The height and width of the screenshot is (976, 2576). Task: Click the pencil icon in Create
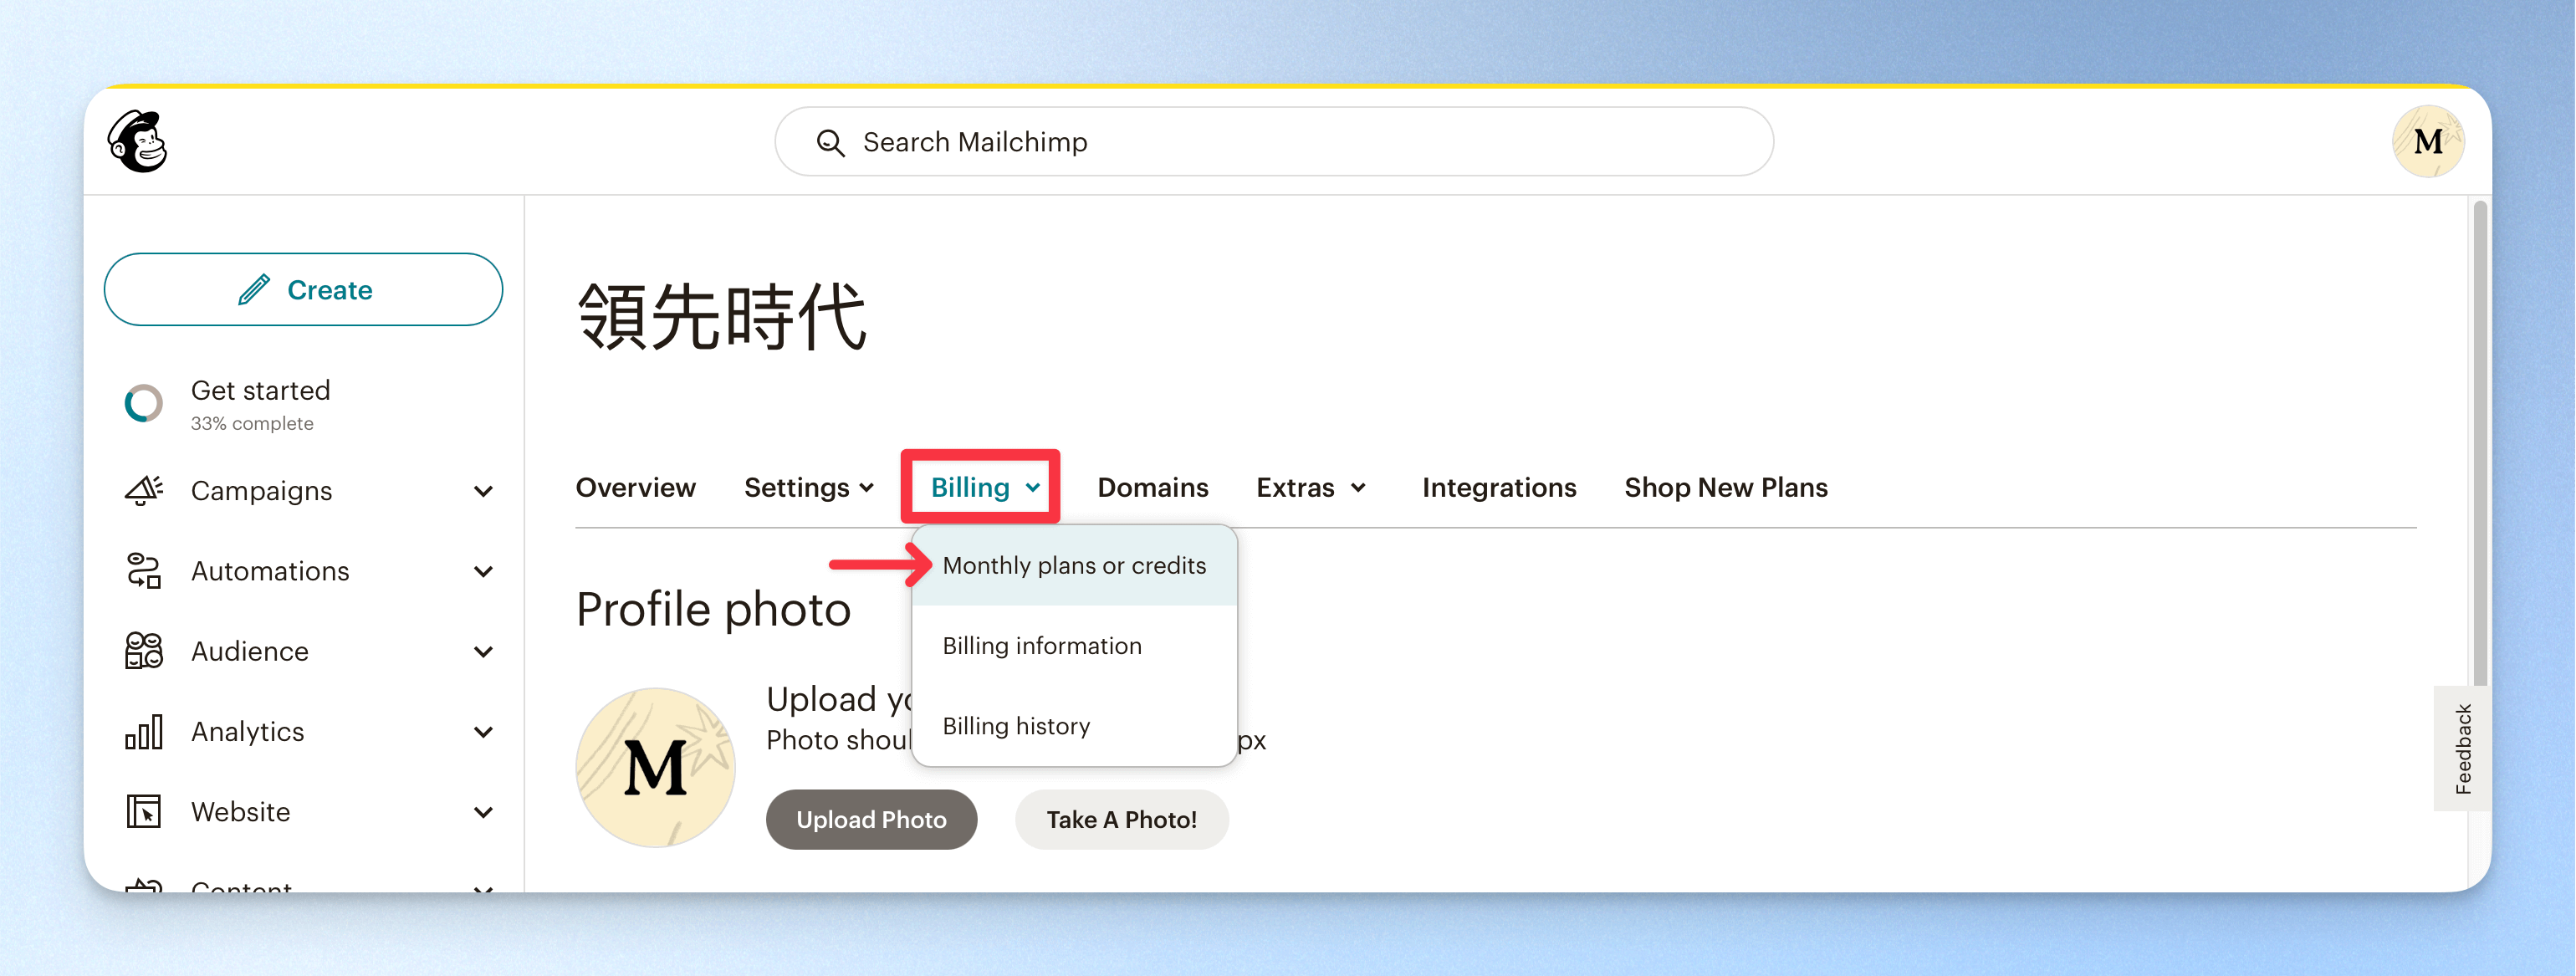[254, 289]
